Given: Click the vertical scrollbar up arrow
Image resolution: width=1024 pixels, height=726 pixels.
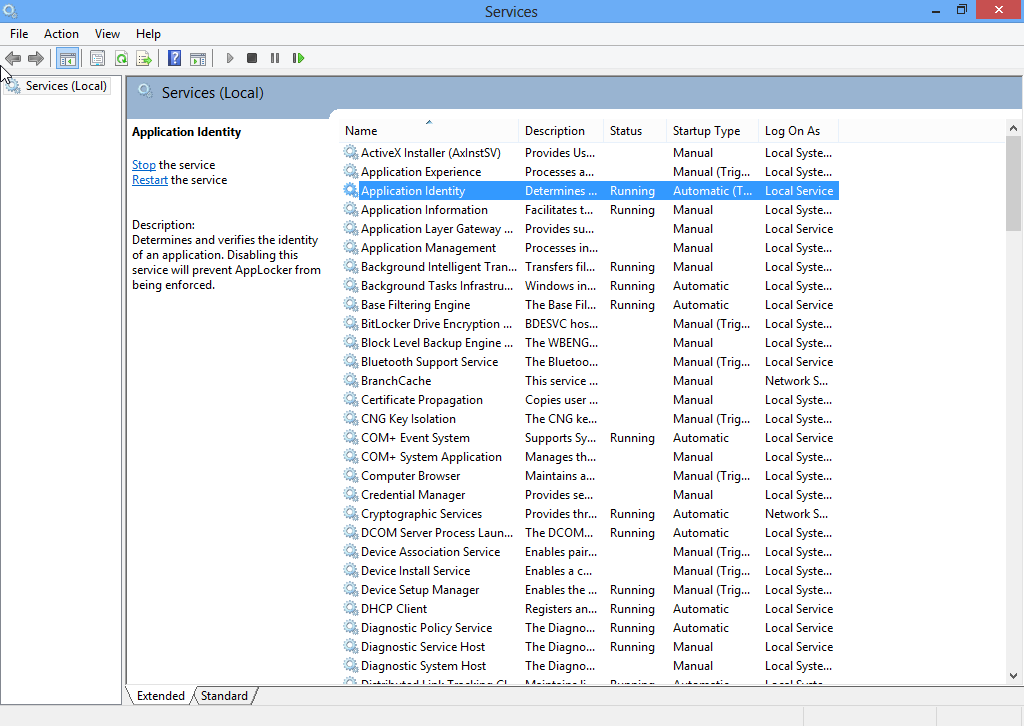Looking at the screenshot, I should click(x=1013, y=128).
